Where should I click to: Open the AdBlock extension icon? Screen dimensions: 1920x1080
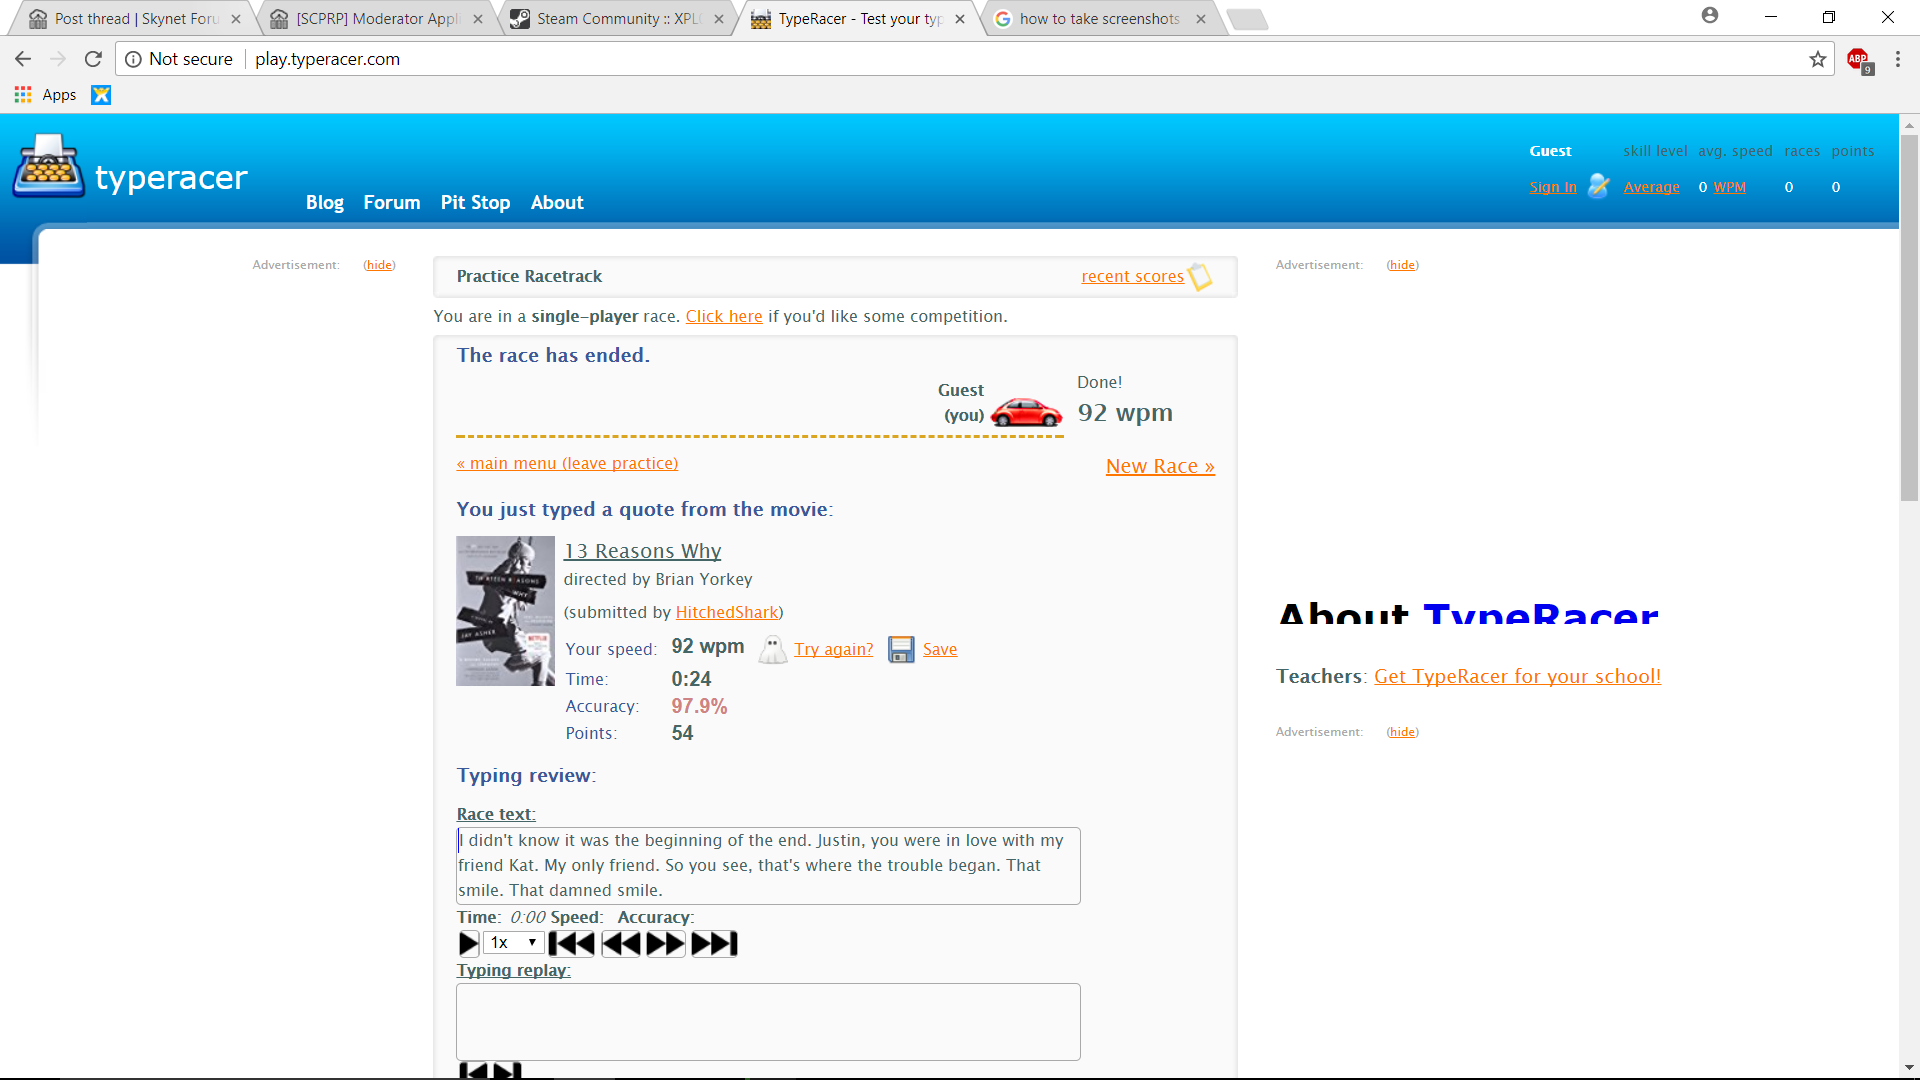[x=1859, y=60]
